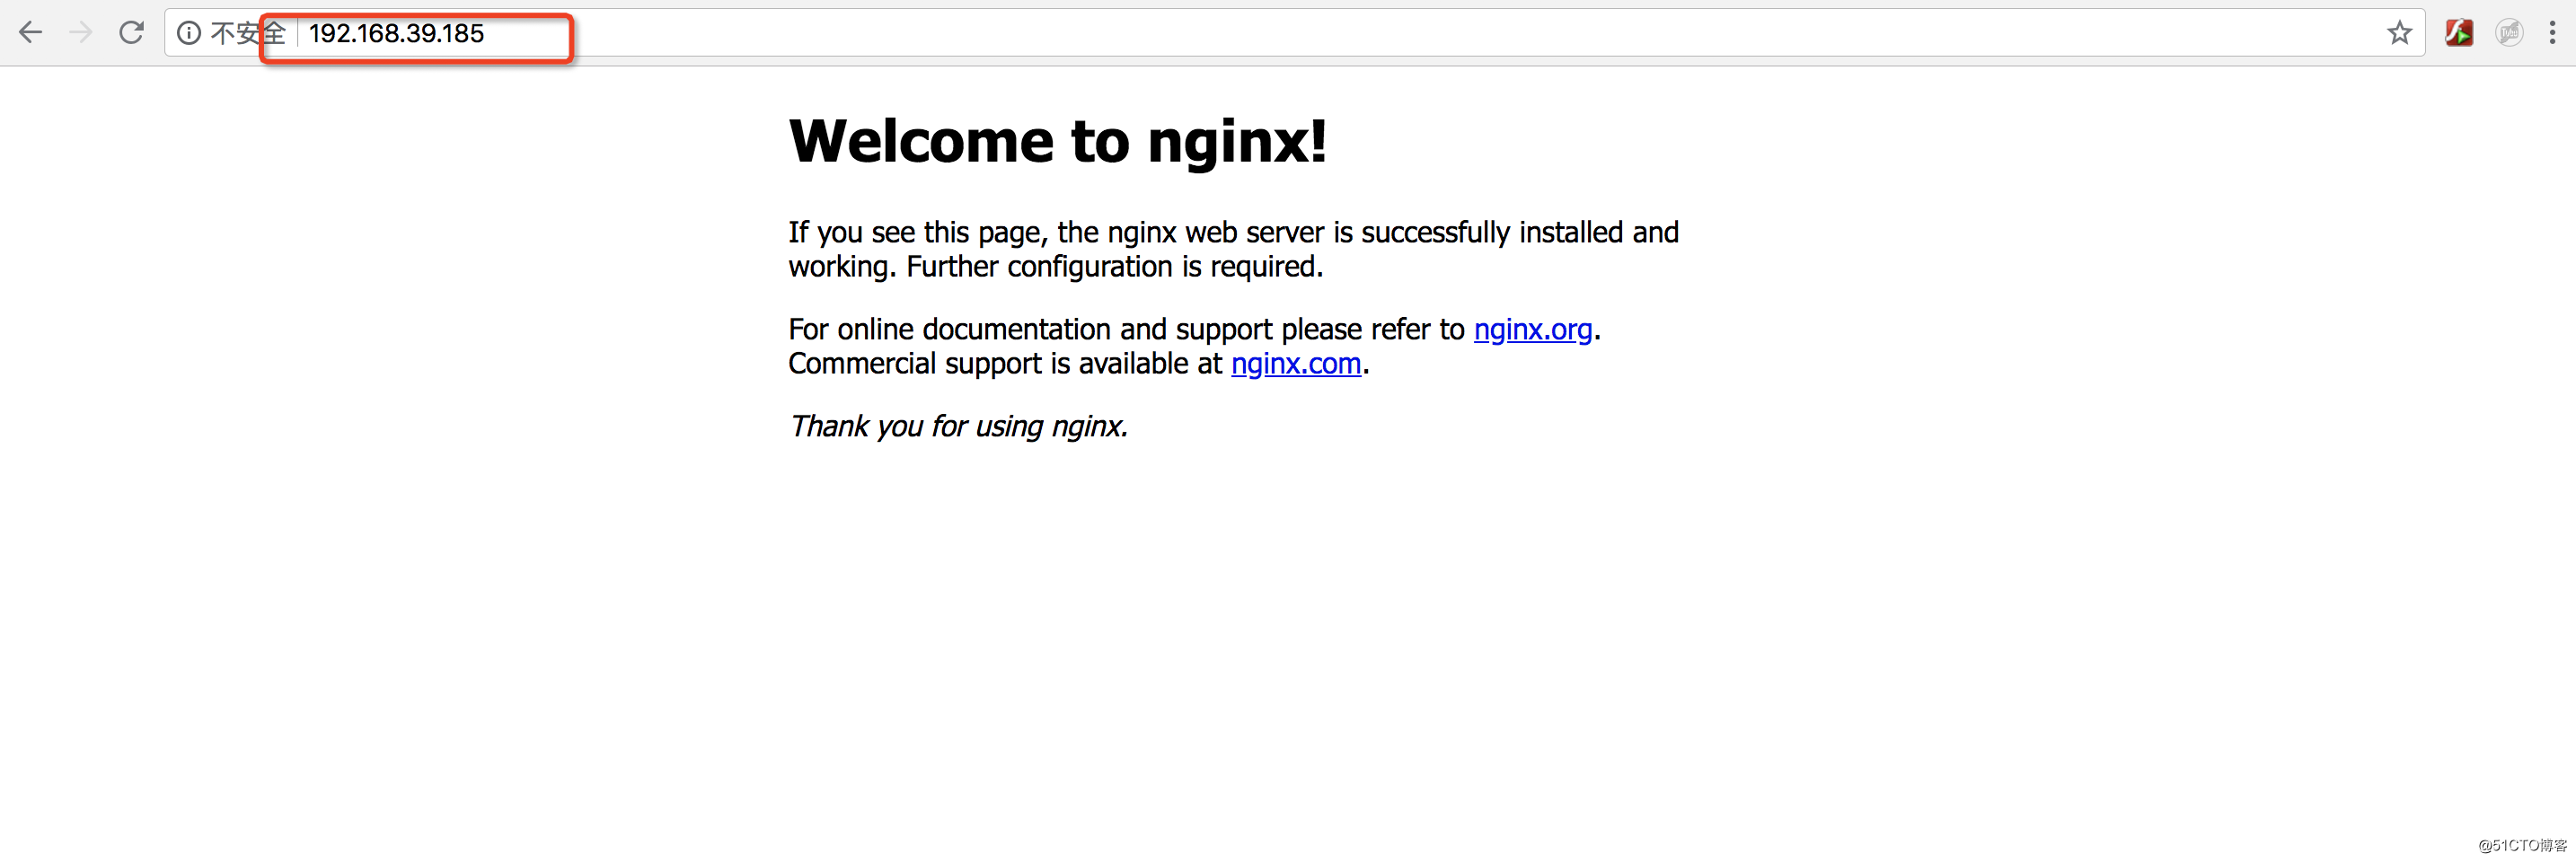Bookmark this page with the star icon
The width and height of the screenshot is (2576, 862).
point(2399,33)
